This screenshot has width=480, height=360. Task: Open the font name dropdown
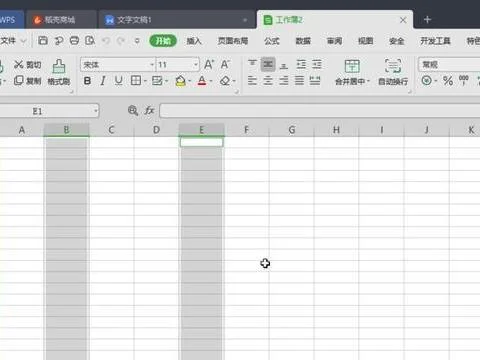click(152, 64)
